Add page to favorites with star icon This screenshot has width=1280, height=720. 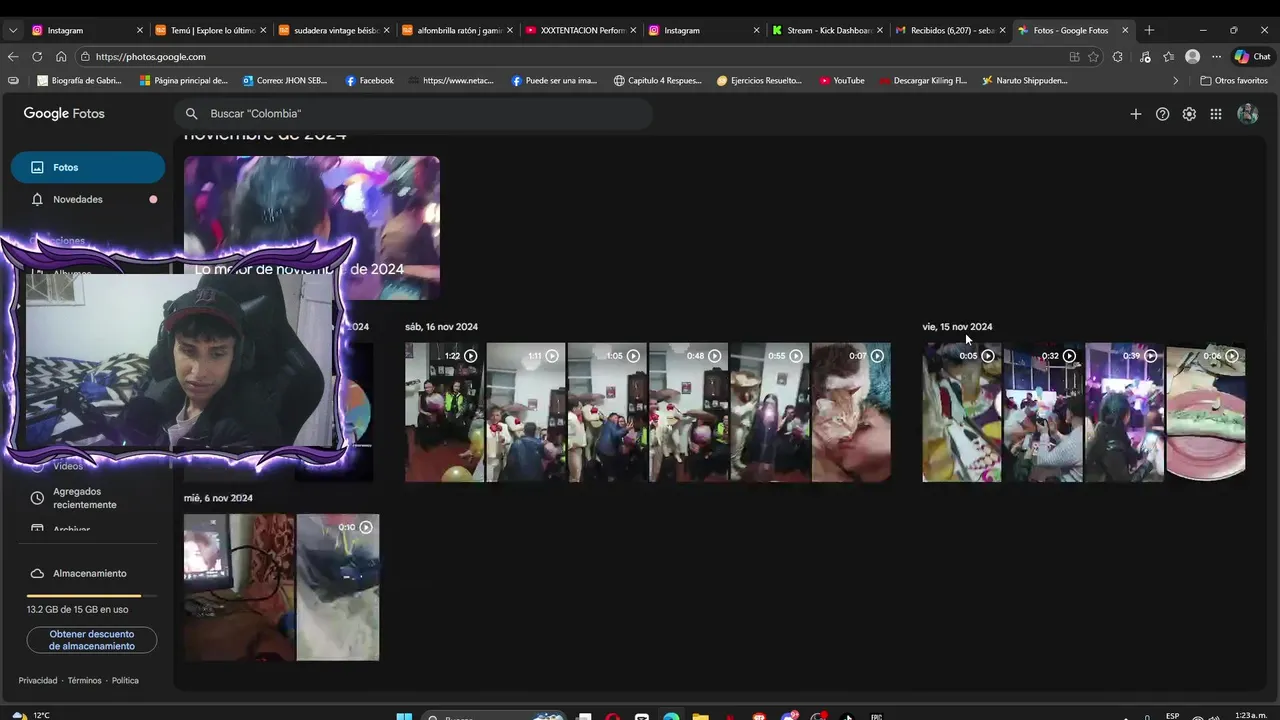tap(1093, 57)
